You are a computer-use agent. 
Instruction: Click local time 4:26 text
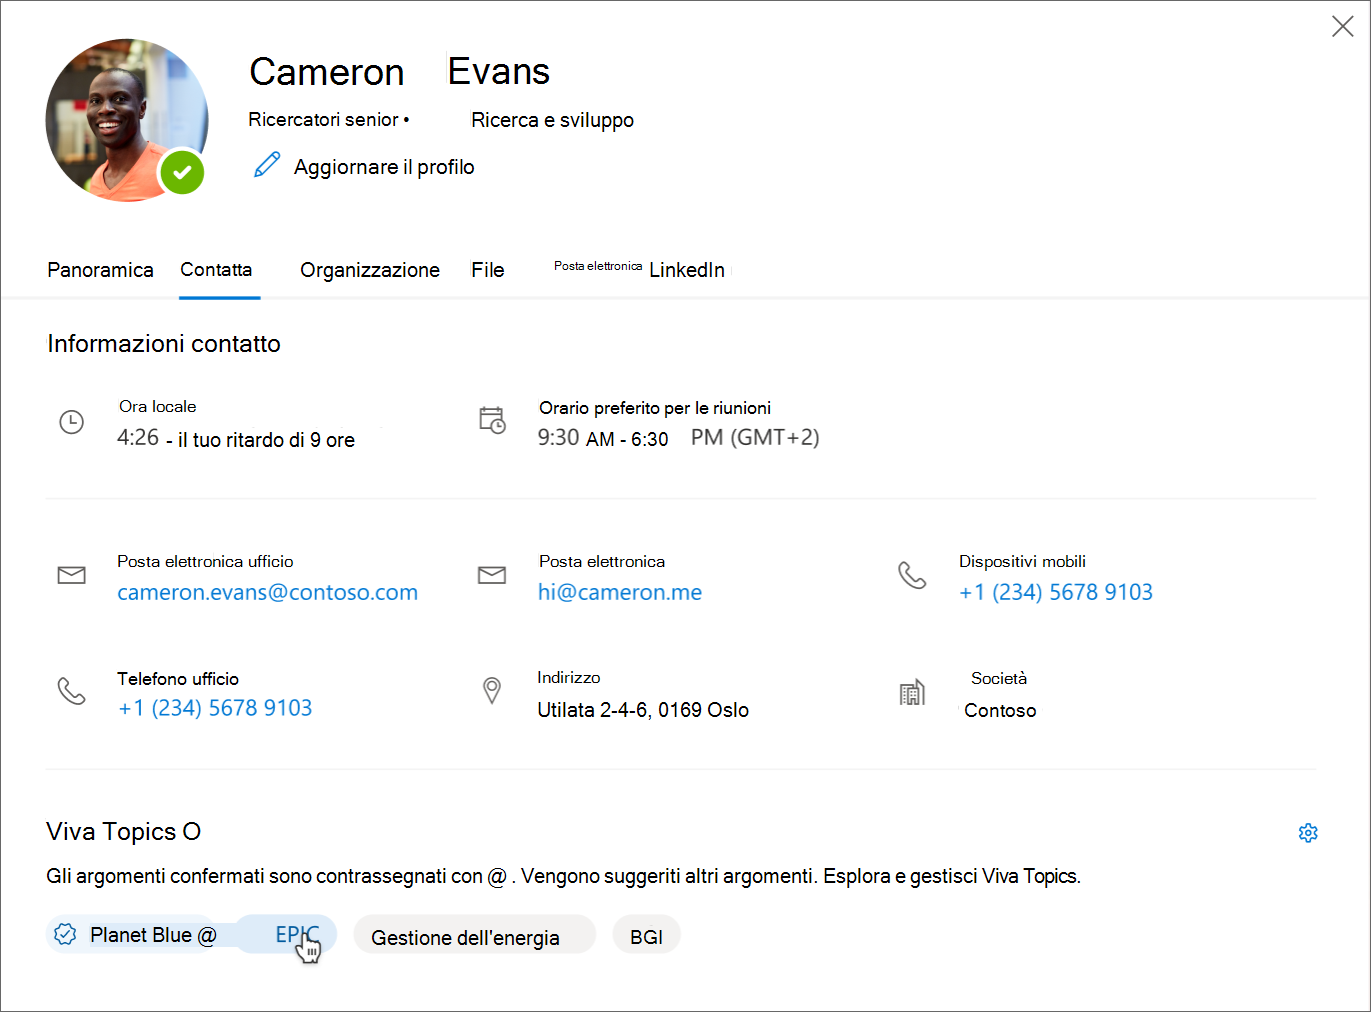pos(138,438)
